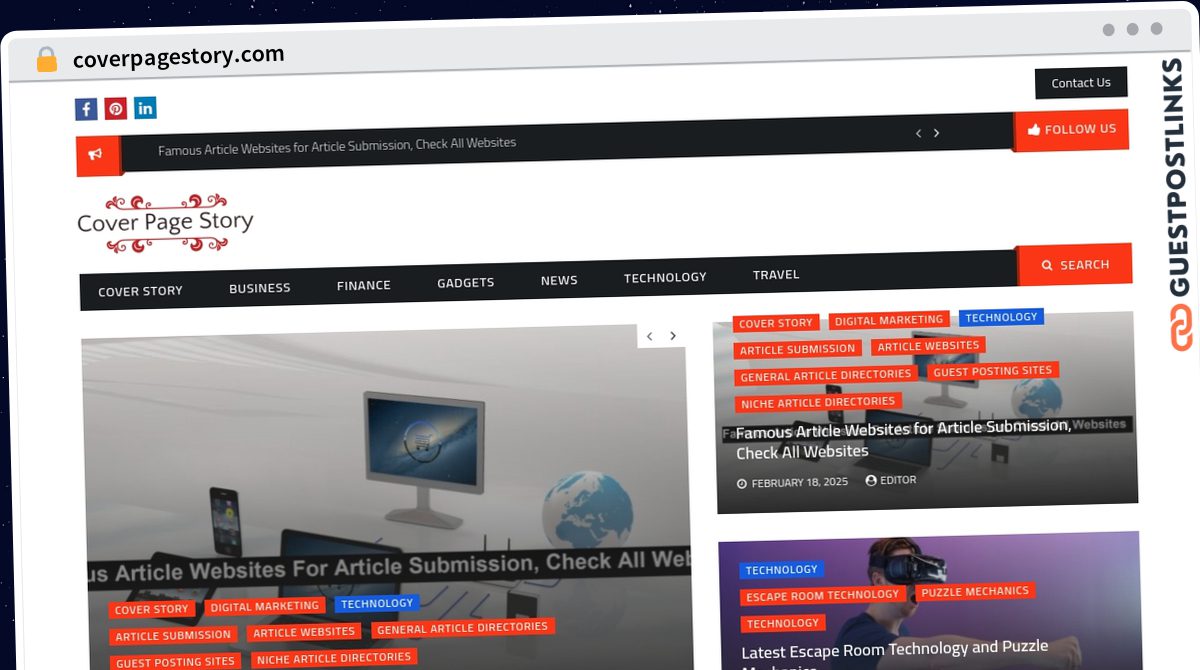Show next headline in the news ticker
The width and height of the screenshot is (1200, 670).
coord(936,133)
